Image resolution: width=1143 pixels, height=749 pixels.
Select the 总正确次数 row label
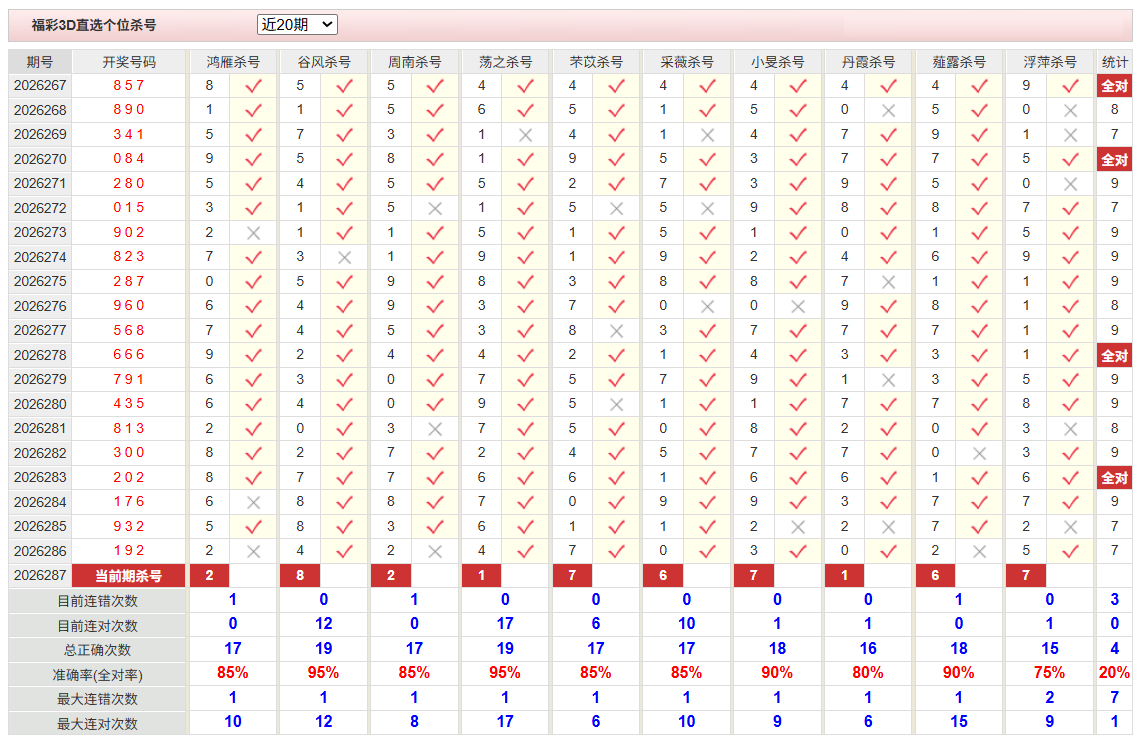coord(98,651)
